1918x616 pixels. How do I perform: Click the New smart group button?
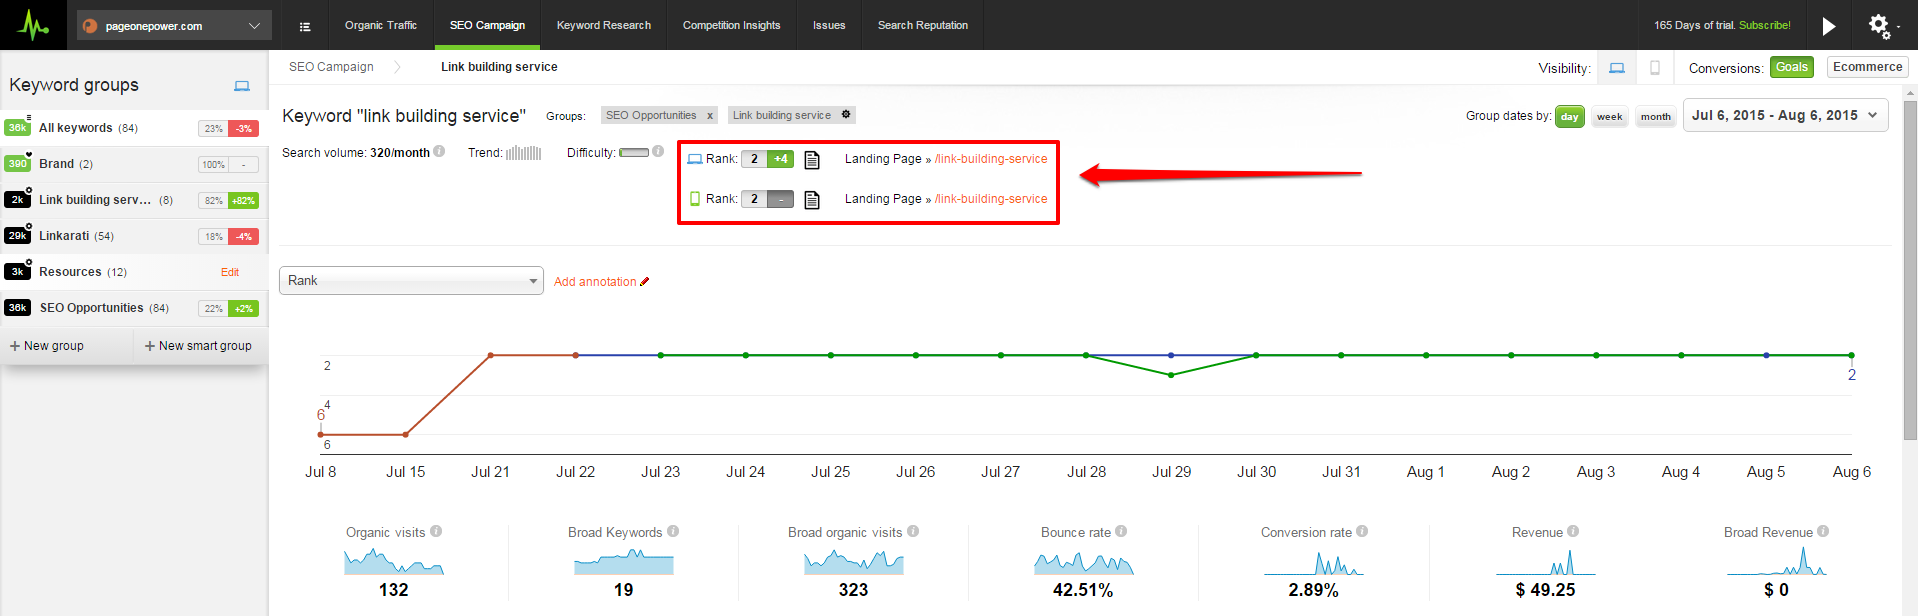[x=198, y=346]
